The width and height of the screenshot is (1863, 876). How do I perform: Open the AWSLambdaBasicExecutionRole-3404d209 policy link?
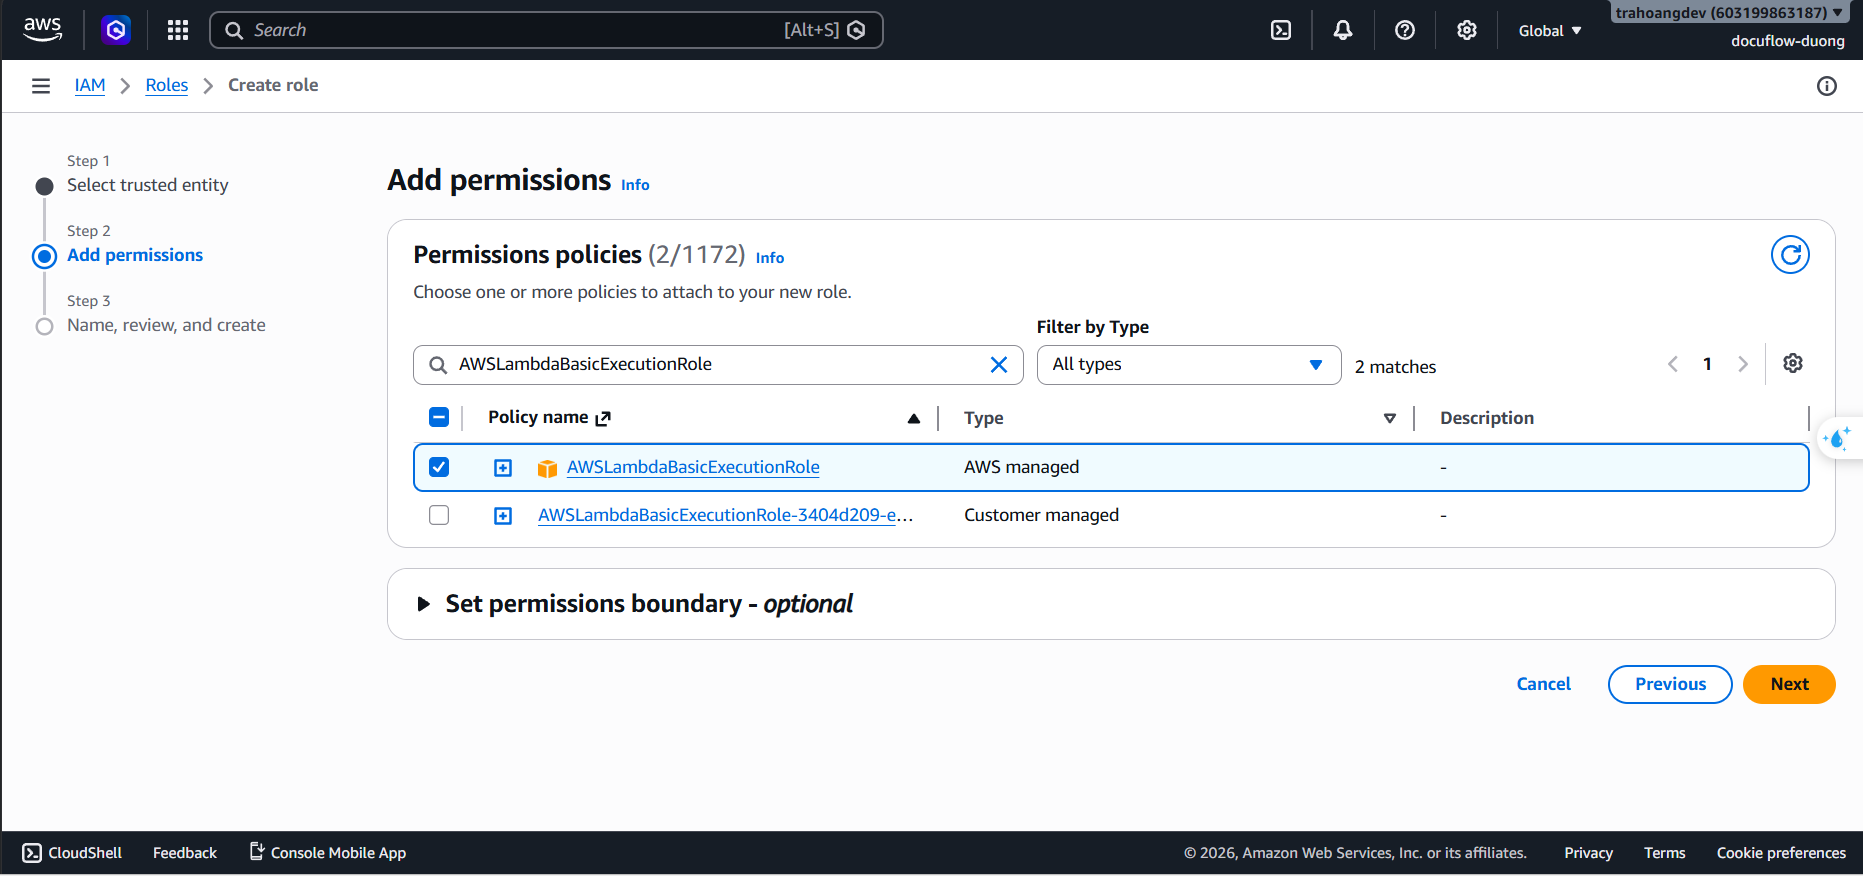coord(725,515)
